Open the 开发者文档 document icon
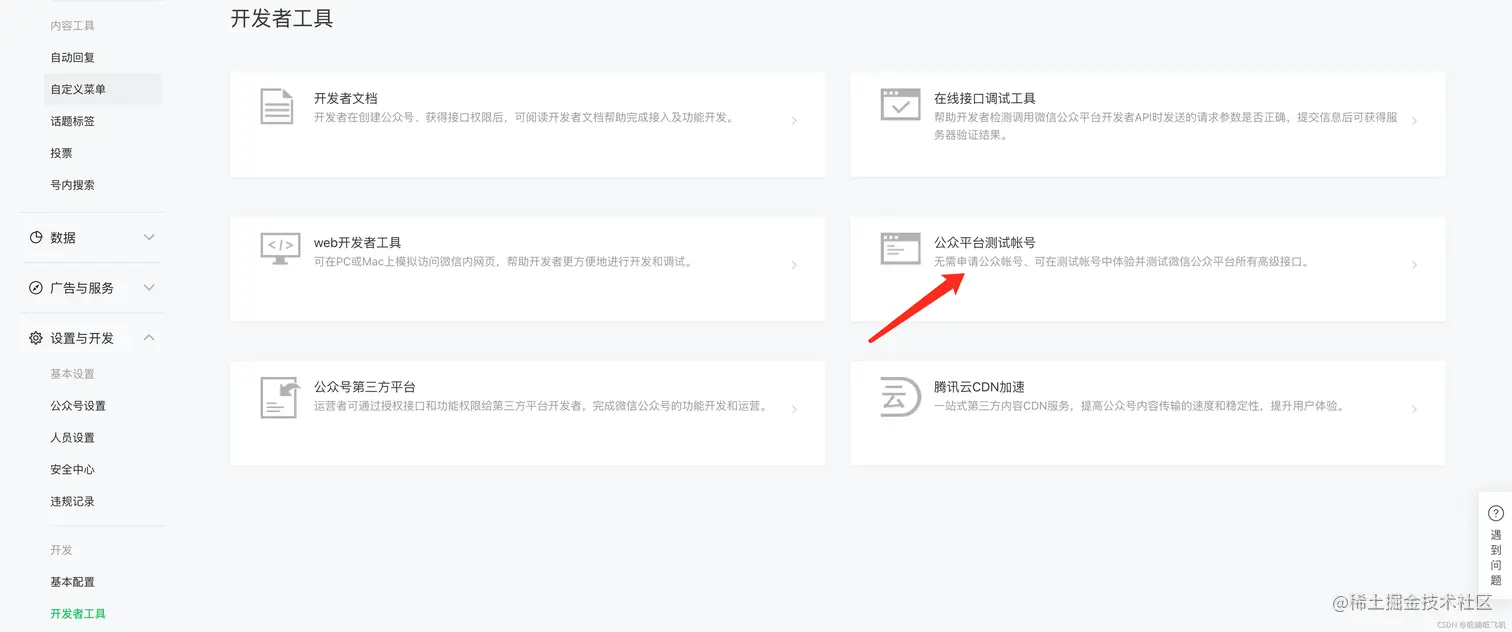Image resolution: width=1512 pixels, height=632 pixels. 277,107
